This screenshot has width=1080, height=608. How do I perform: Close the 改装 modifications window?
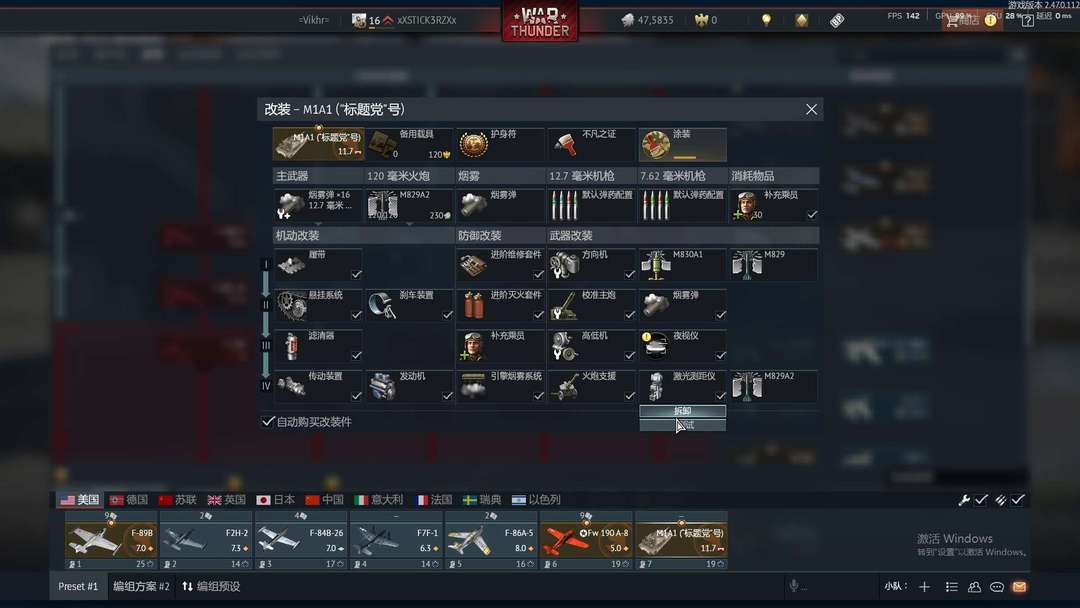[811, 109]
